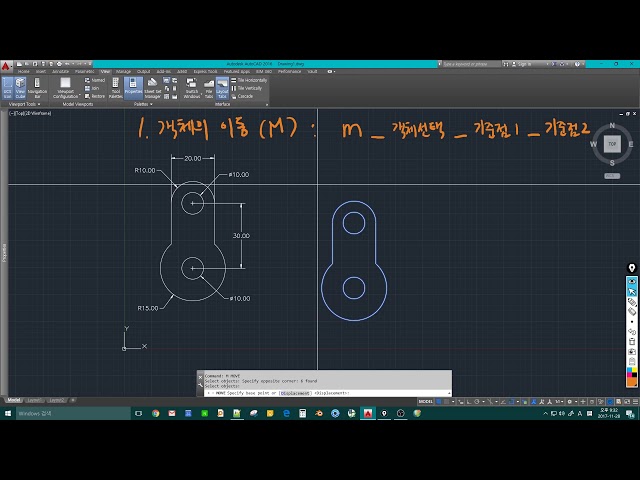Switch to the Layout2 tab
The image size is (640, 480).
(56, 400)
